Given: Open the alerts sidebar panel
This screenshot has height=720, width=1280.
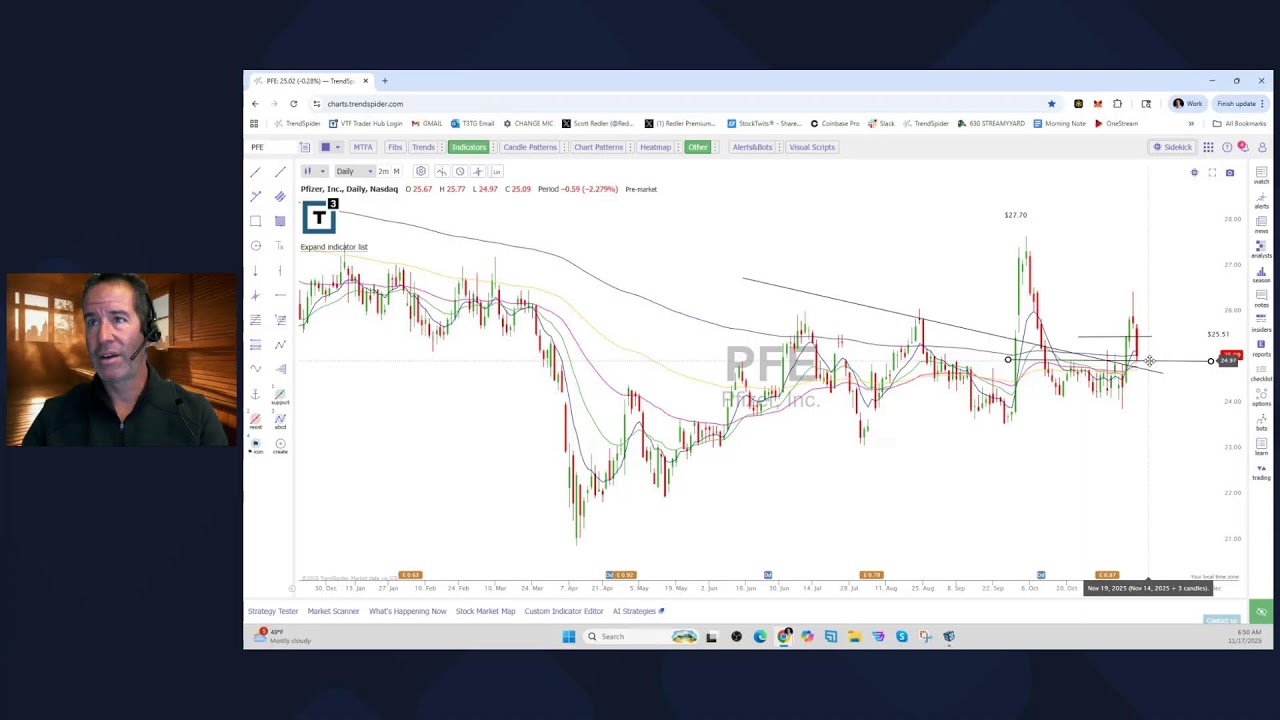Looking at the screenshot, I should (1261, 200).
